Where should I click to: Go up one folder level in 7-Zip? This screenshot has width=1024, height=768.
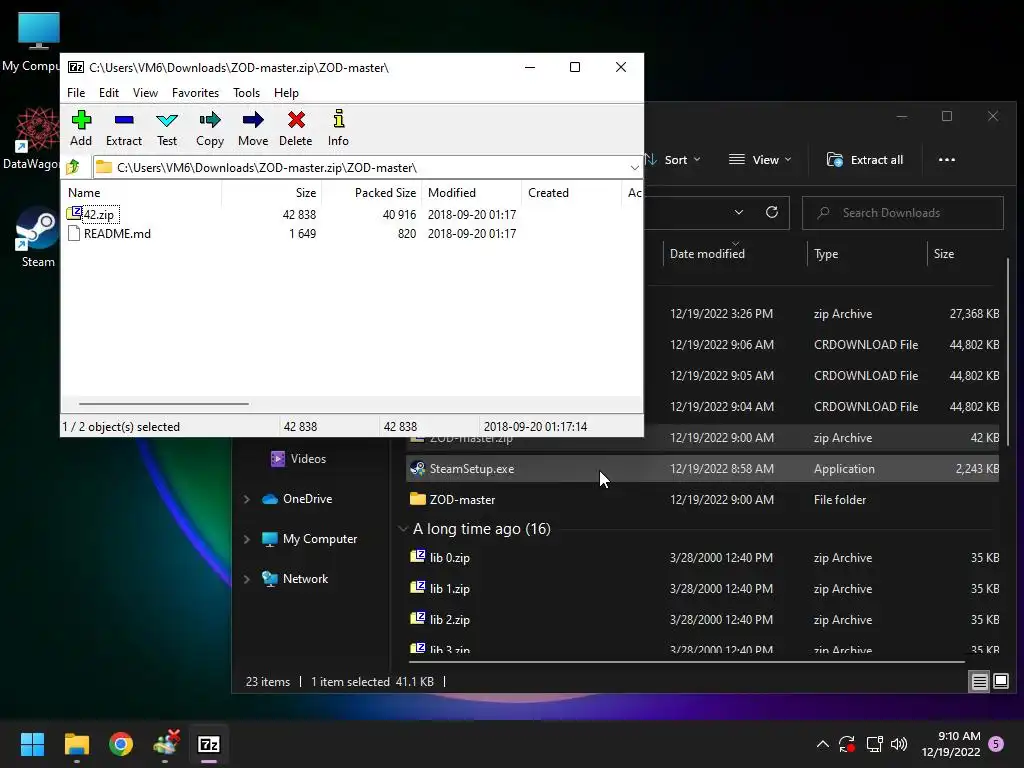pos(73,167)
